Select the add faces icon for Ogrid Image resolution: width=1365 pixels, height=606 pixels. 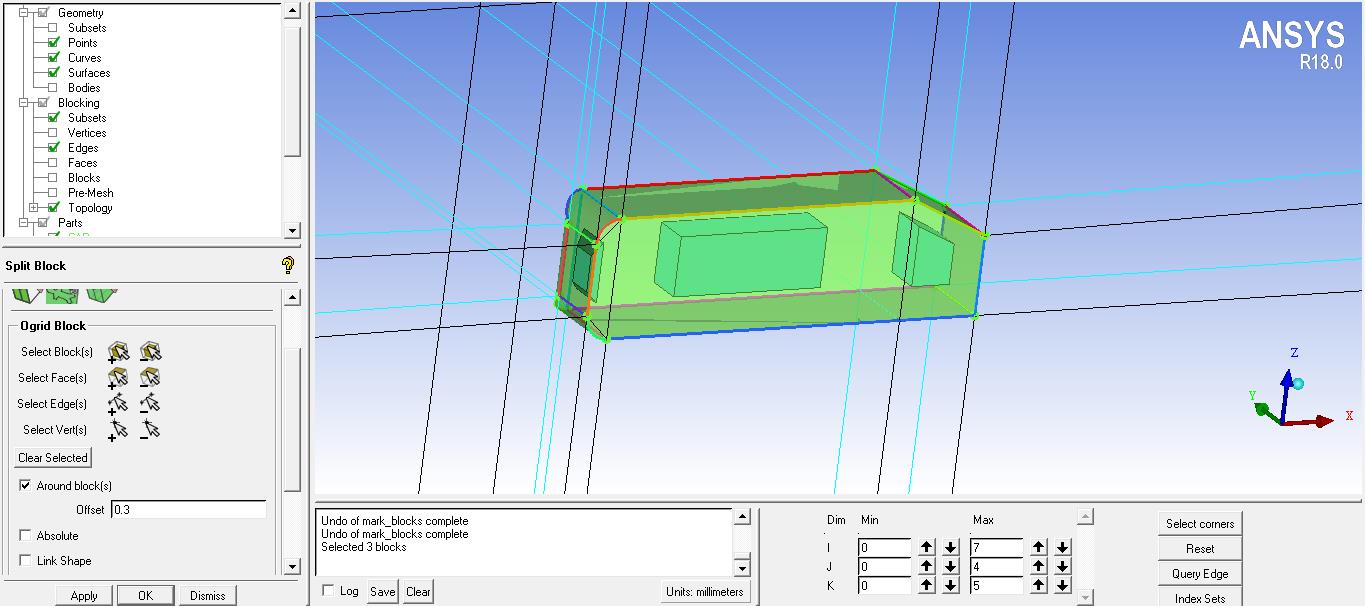click(117, 378)
